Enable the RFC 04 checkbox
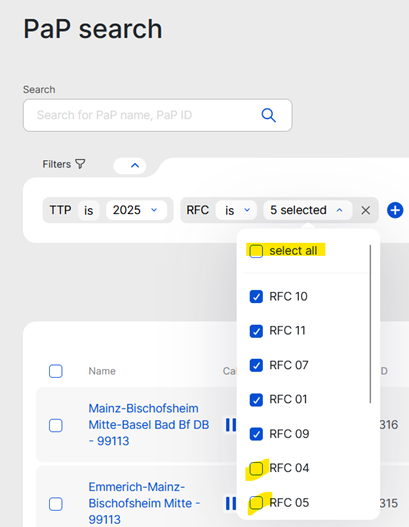Viewport: 409px width, 527px height. point(256,468)
